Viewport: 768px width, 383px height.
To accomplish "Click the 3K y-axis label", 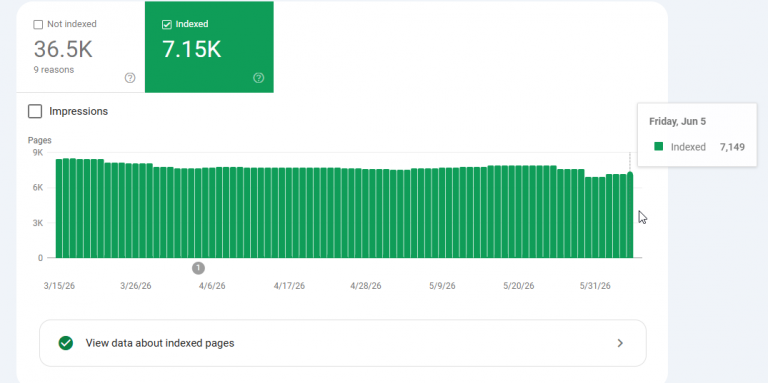I will [38, 223].
